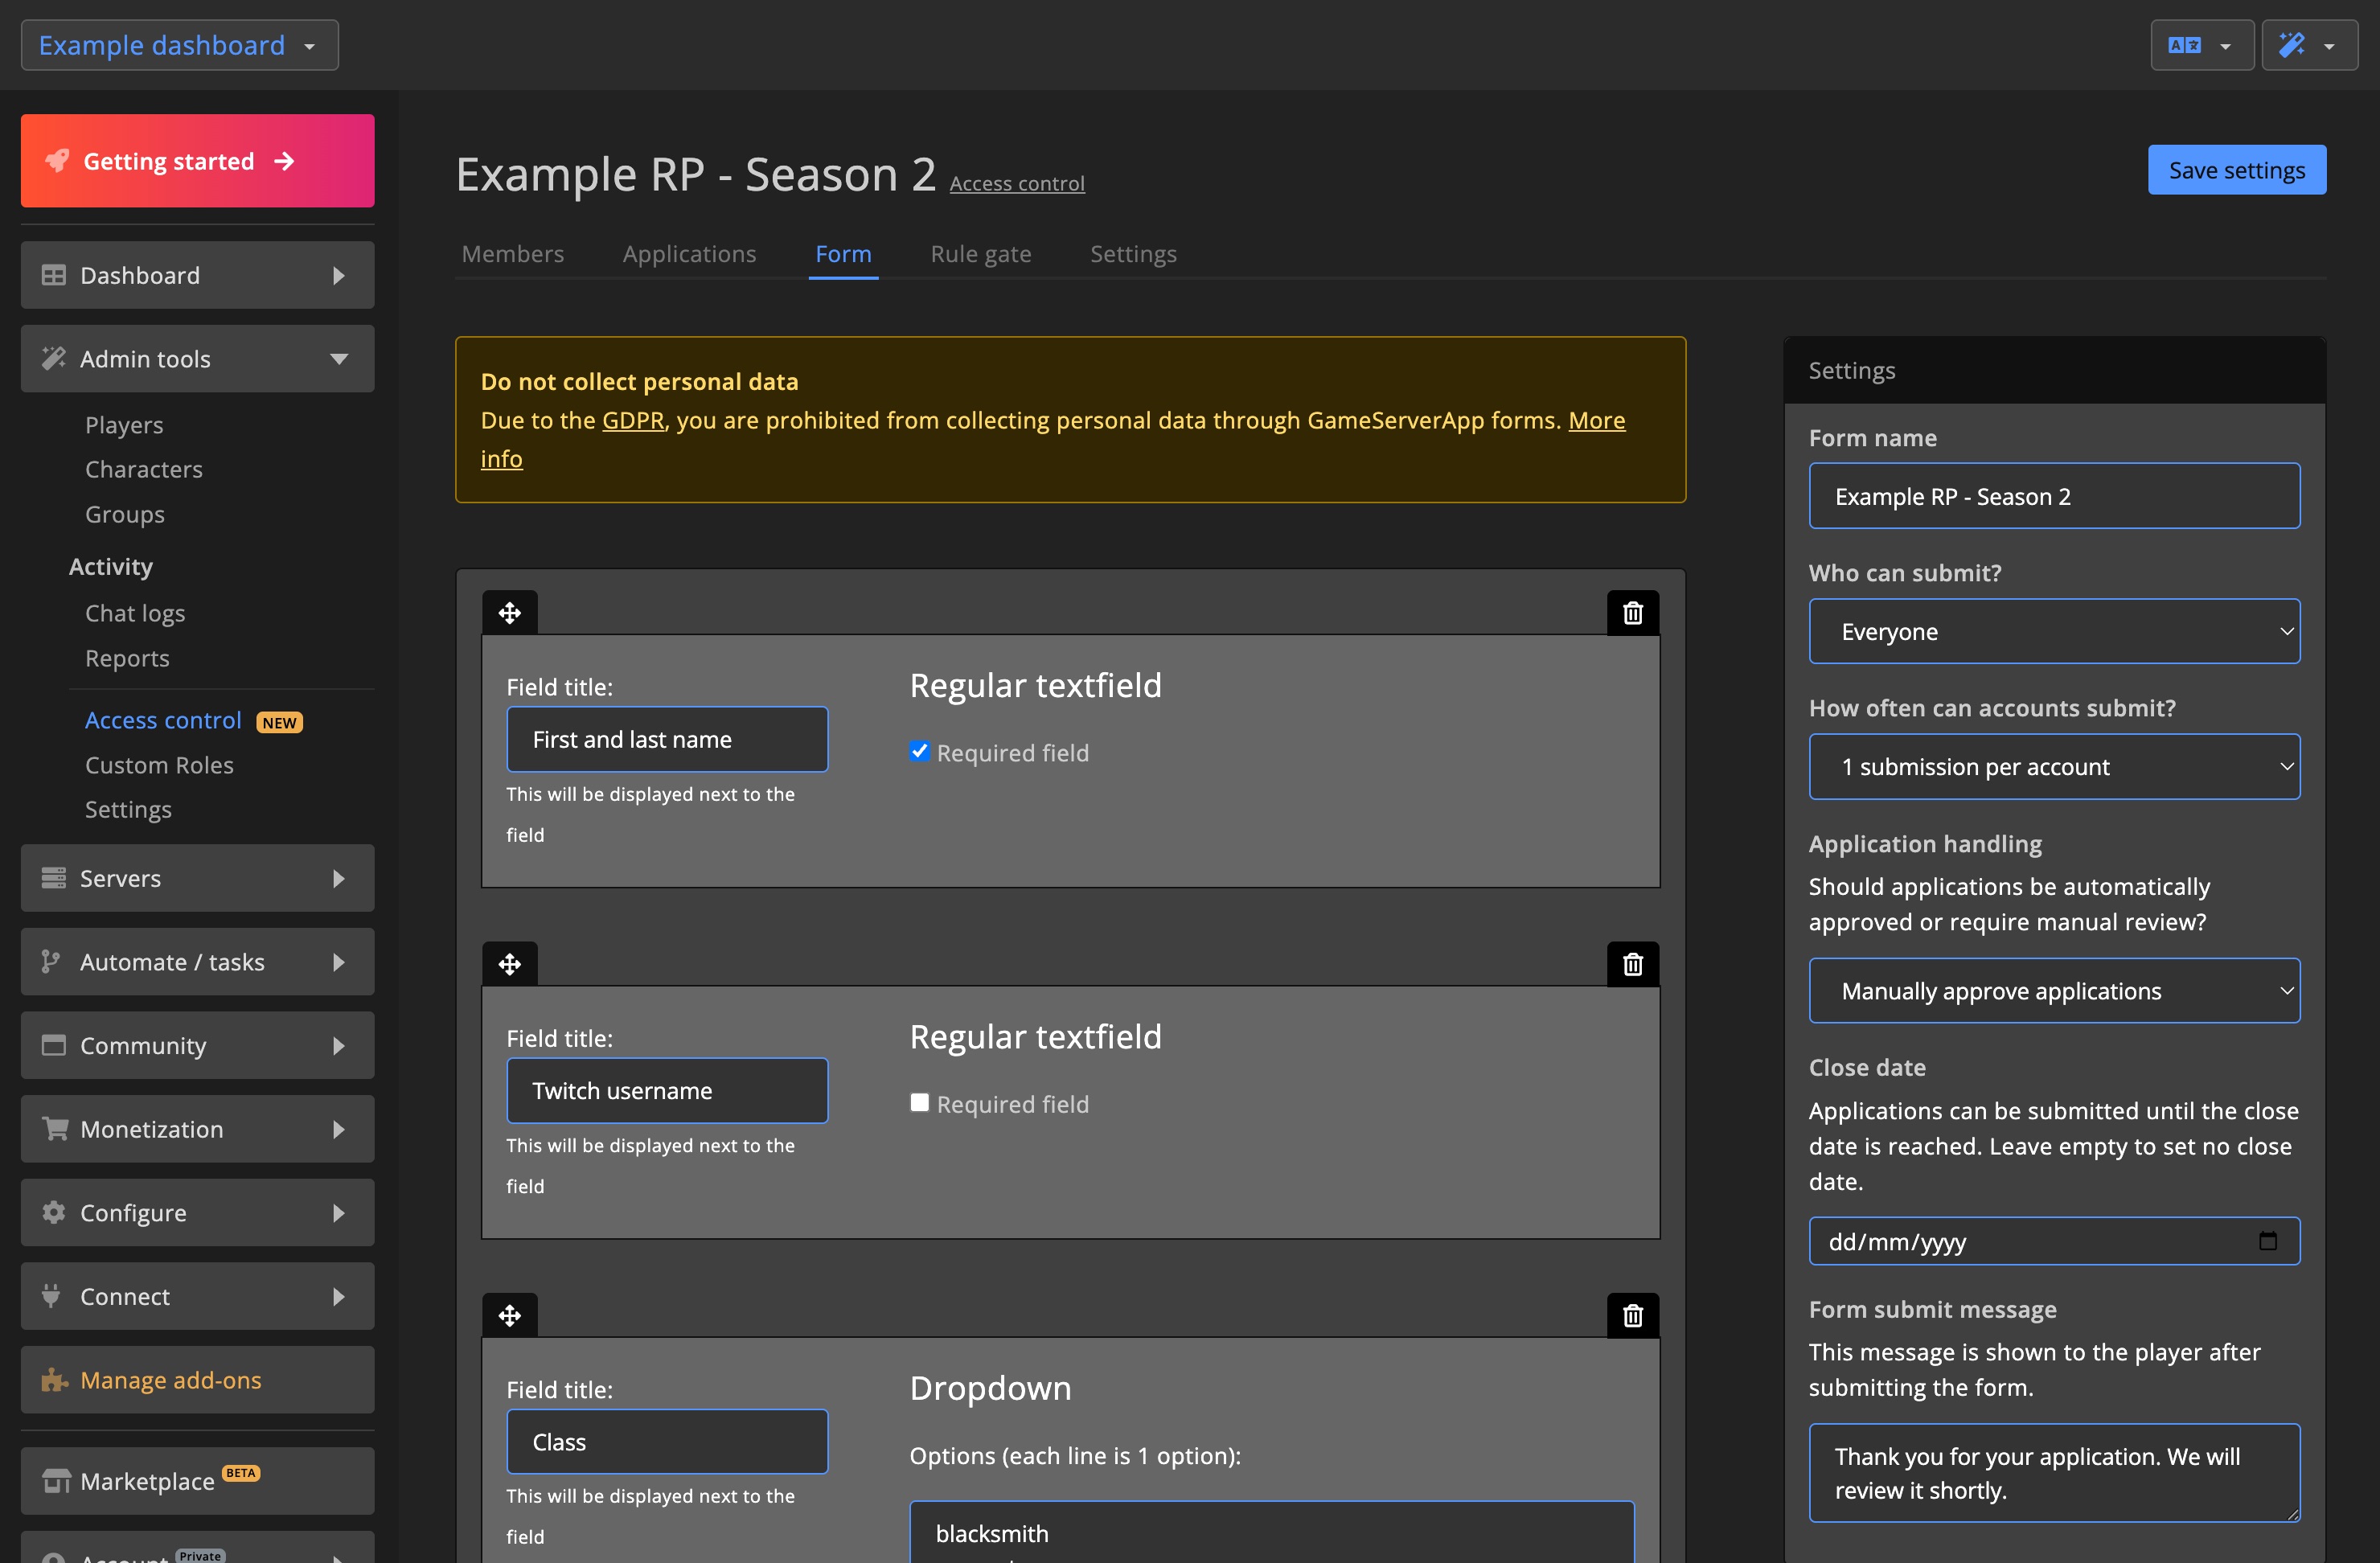Viewport: 2380px width, 1563px height.
Task: Click the Manage add-ons icon
Action: [53, 1379]
